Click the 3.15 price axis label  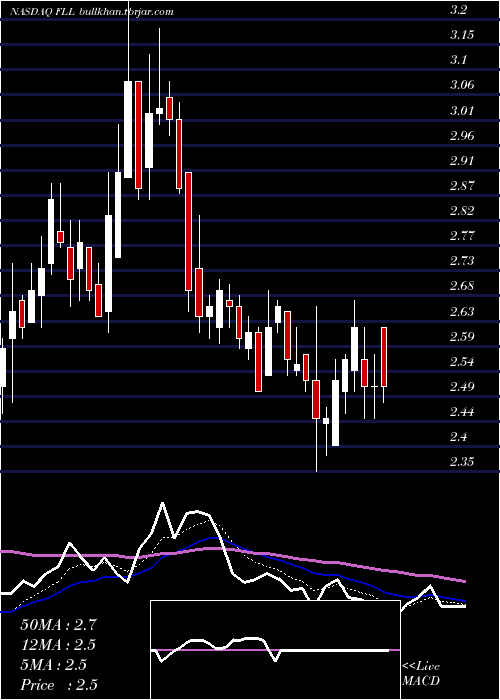[462, 35]
